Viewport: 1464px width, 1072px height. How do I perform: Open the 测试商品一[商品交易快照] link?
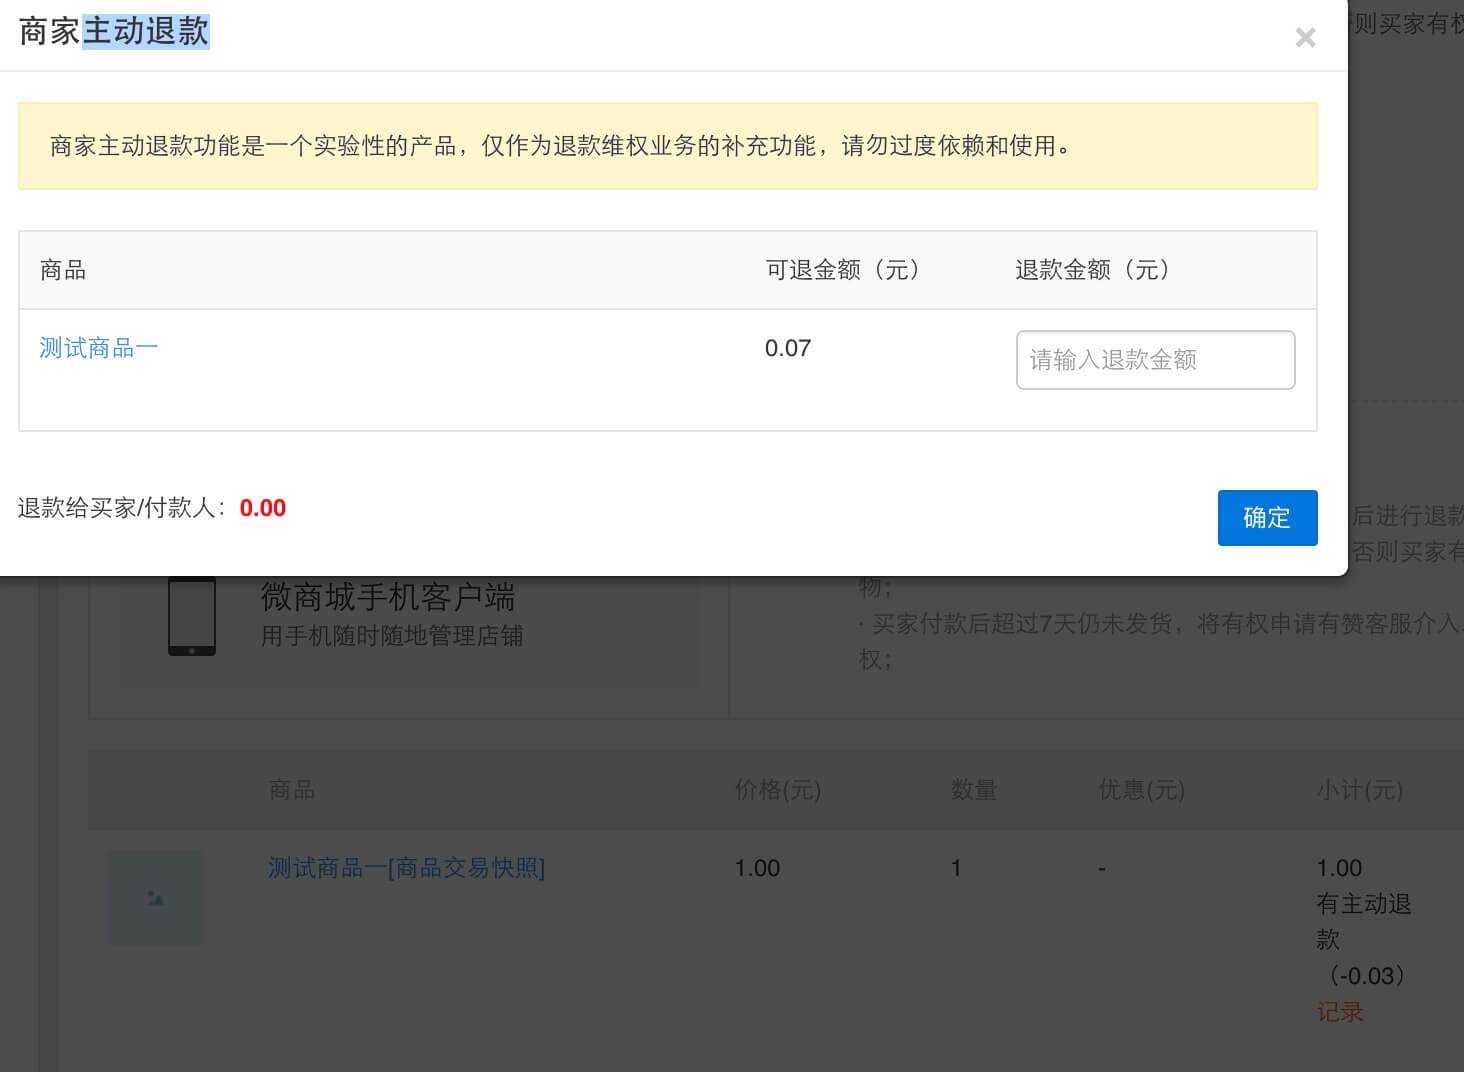point(406,868)
